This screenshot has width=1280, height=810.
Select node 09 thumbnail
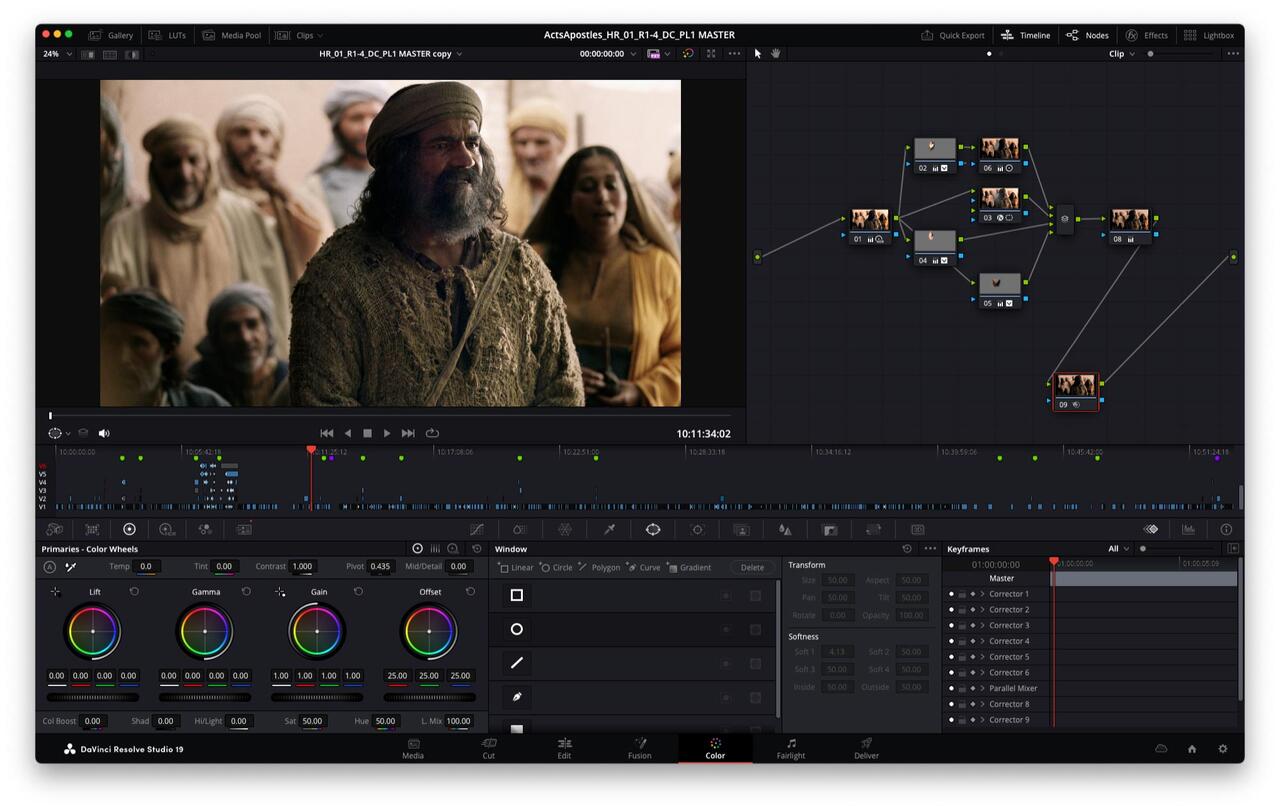coord(1076,385)
